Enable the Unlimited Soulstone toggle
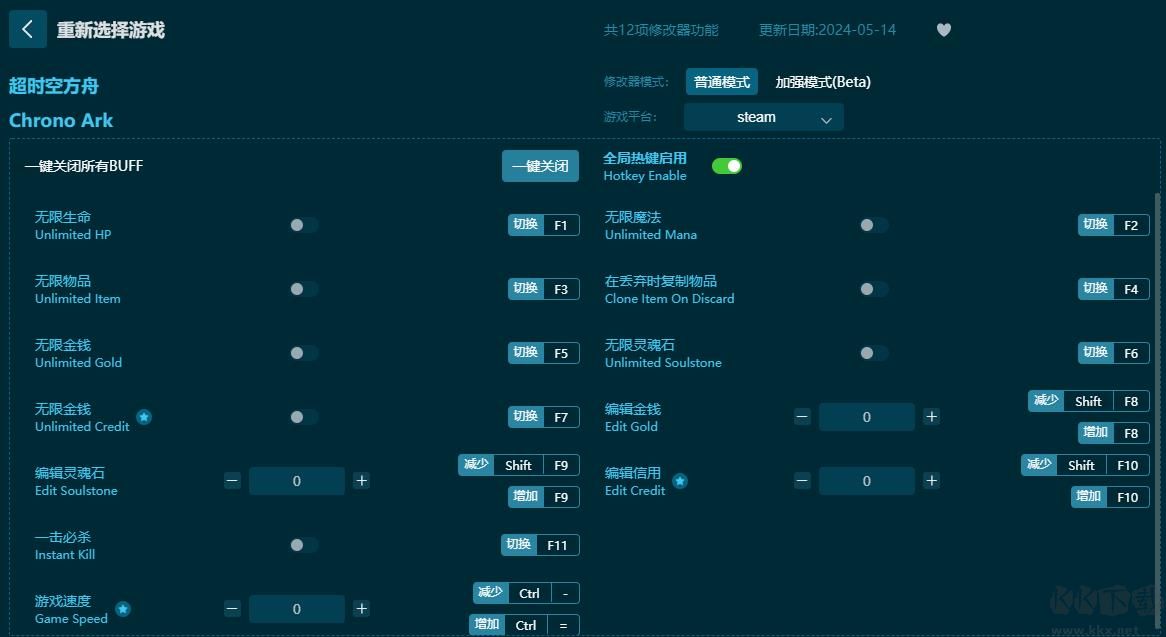 click(x=871, y=353)
